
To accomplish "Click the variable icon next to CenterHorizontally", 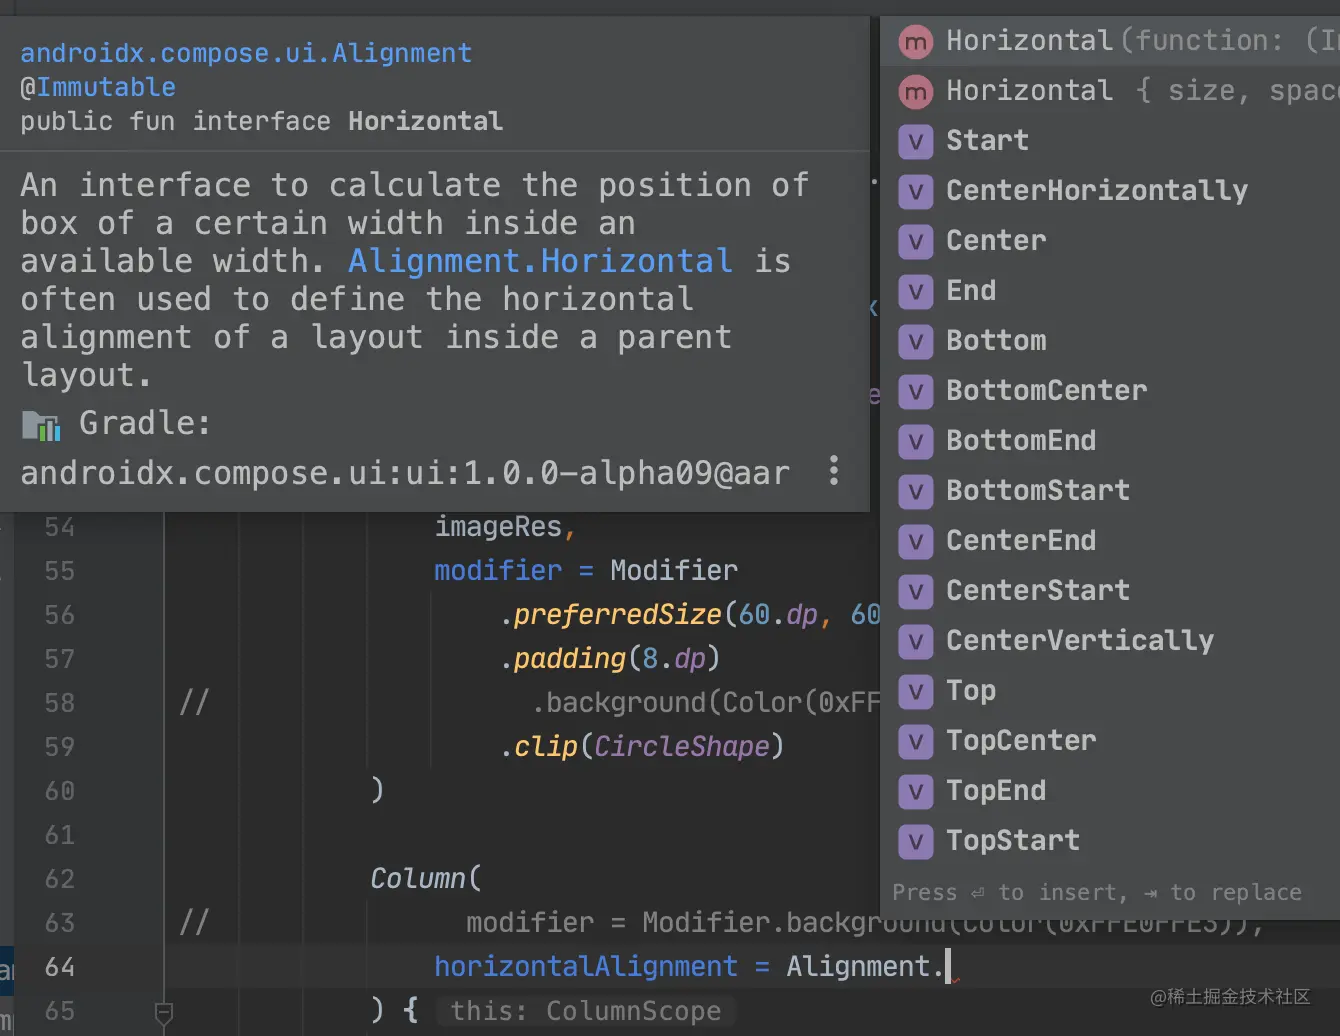I will (x=915, y=191).
